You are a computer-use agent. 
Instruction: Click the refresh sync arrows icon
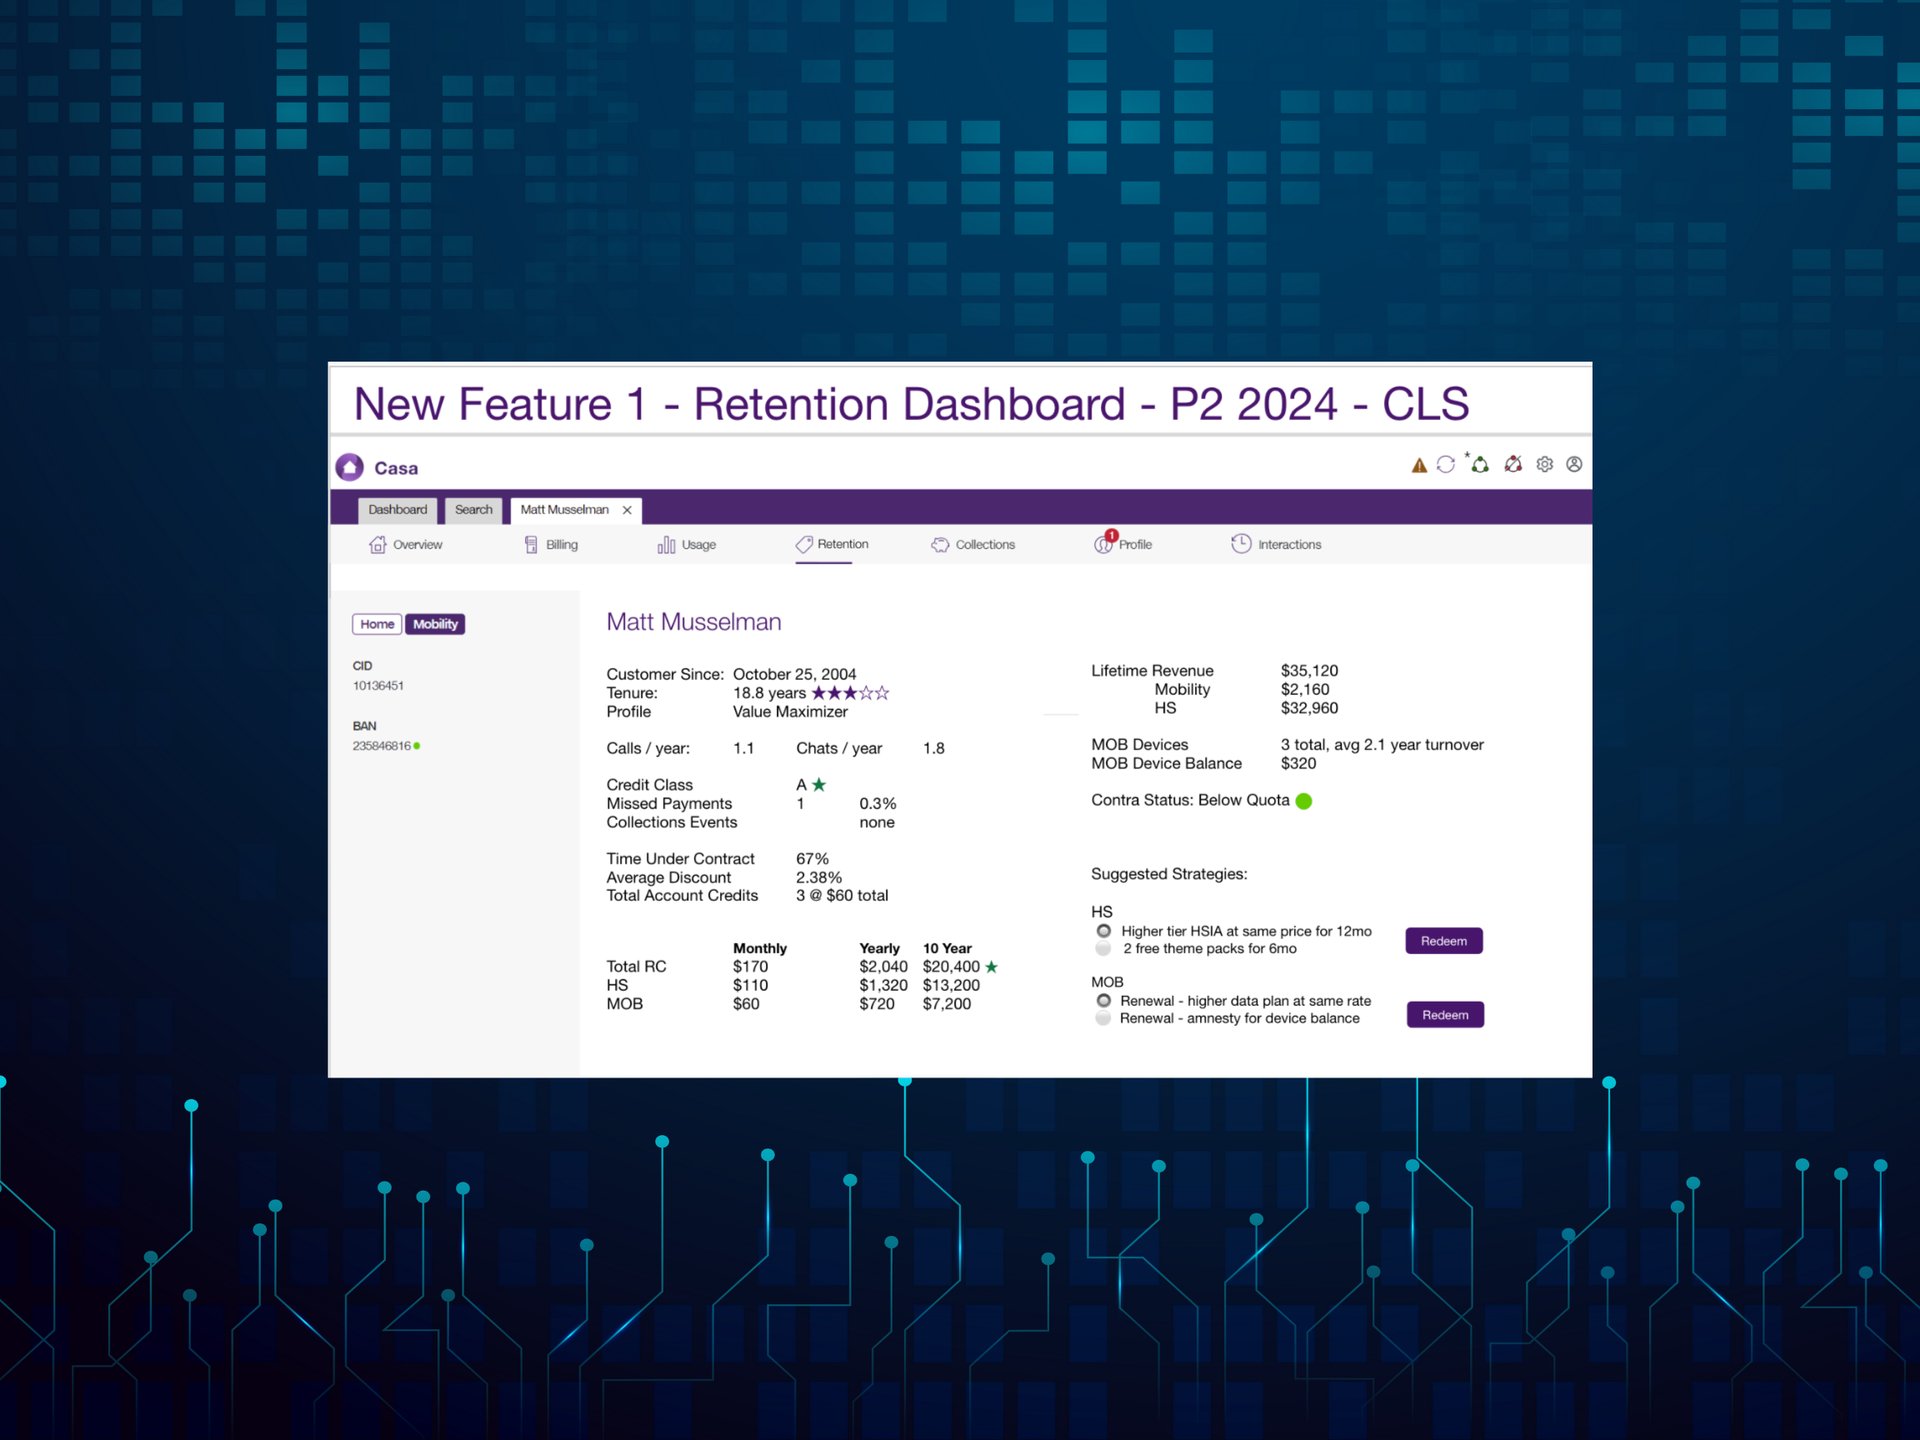click(x=1445, y=465)
